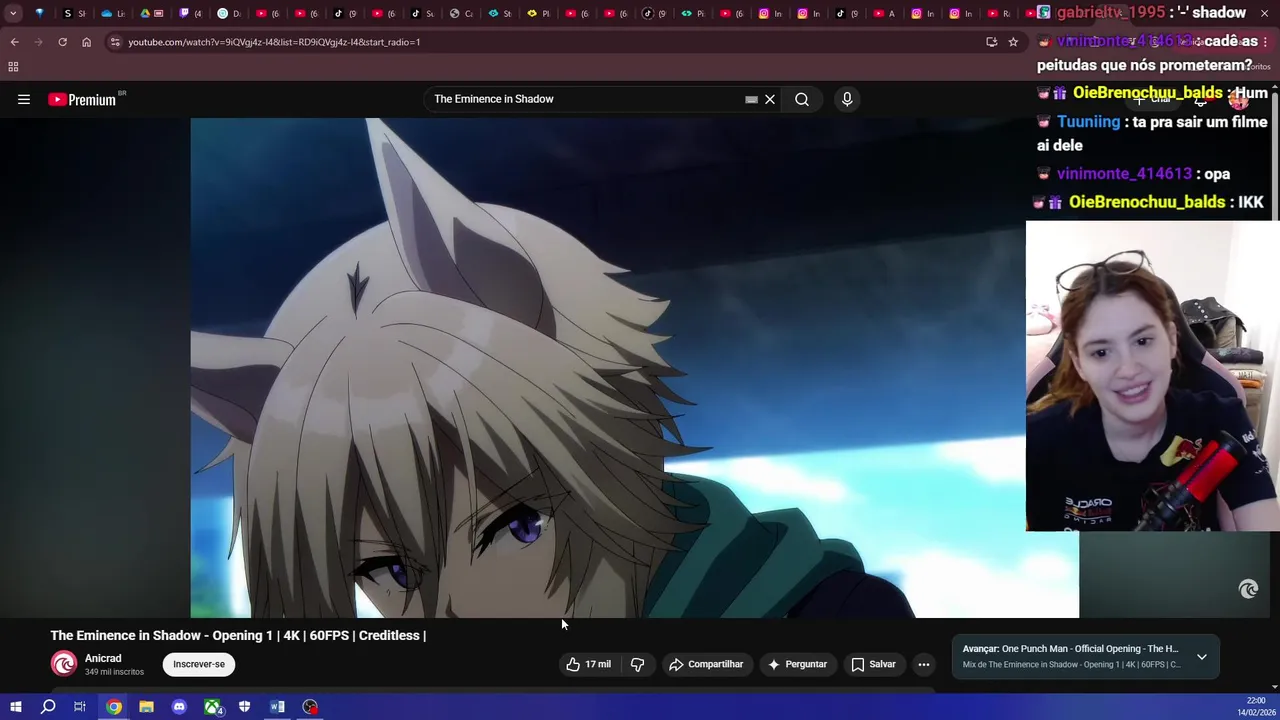Subscribe with the Inscrever-se button
Screen dimensions: 1280x720
click(199, 664)
